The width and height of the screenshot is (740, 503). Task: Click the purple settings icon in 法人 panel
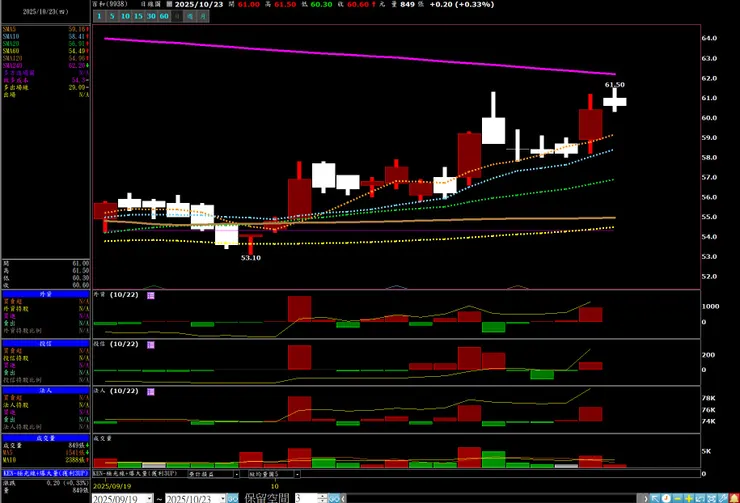point(151,392)
